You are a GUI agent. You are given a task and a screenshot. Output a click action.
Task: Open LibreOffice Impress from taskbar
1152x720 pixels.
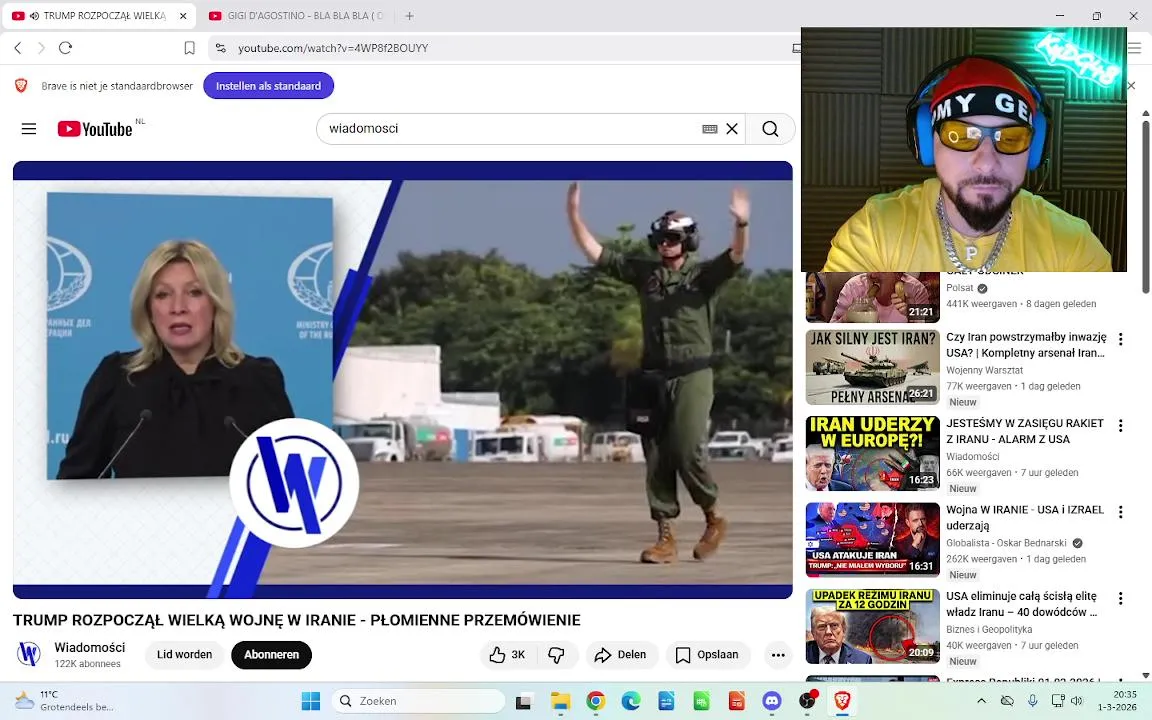coord(737,701)
